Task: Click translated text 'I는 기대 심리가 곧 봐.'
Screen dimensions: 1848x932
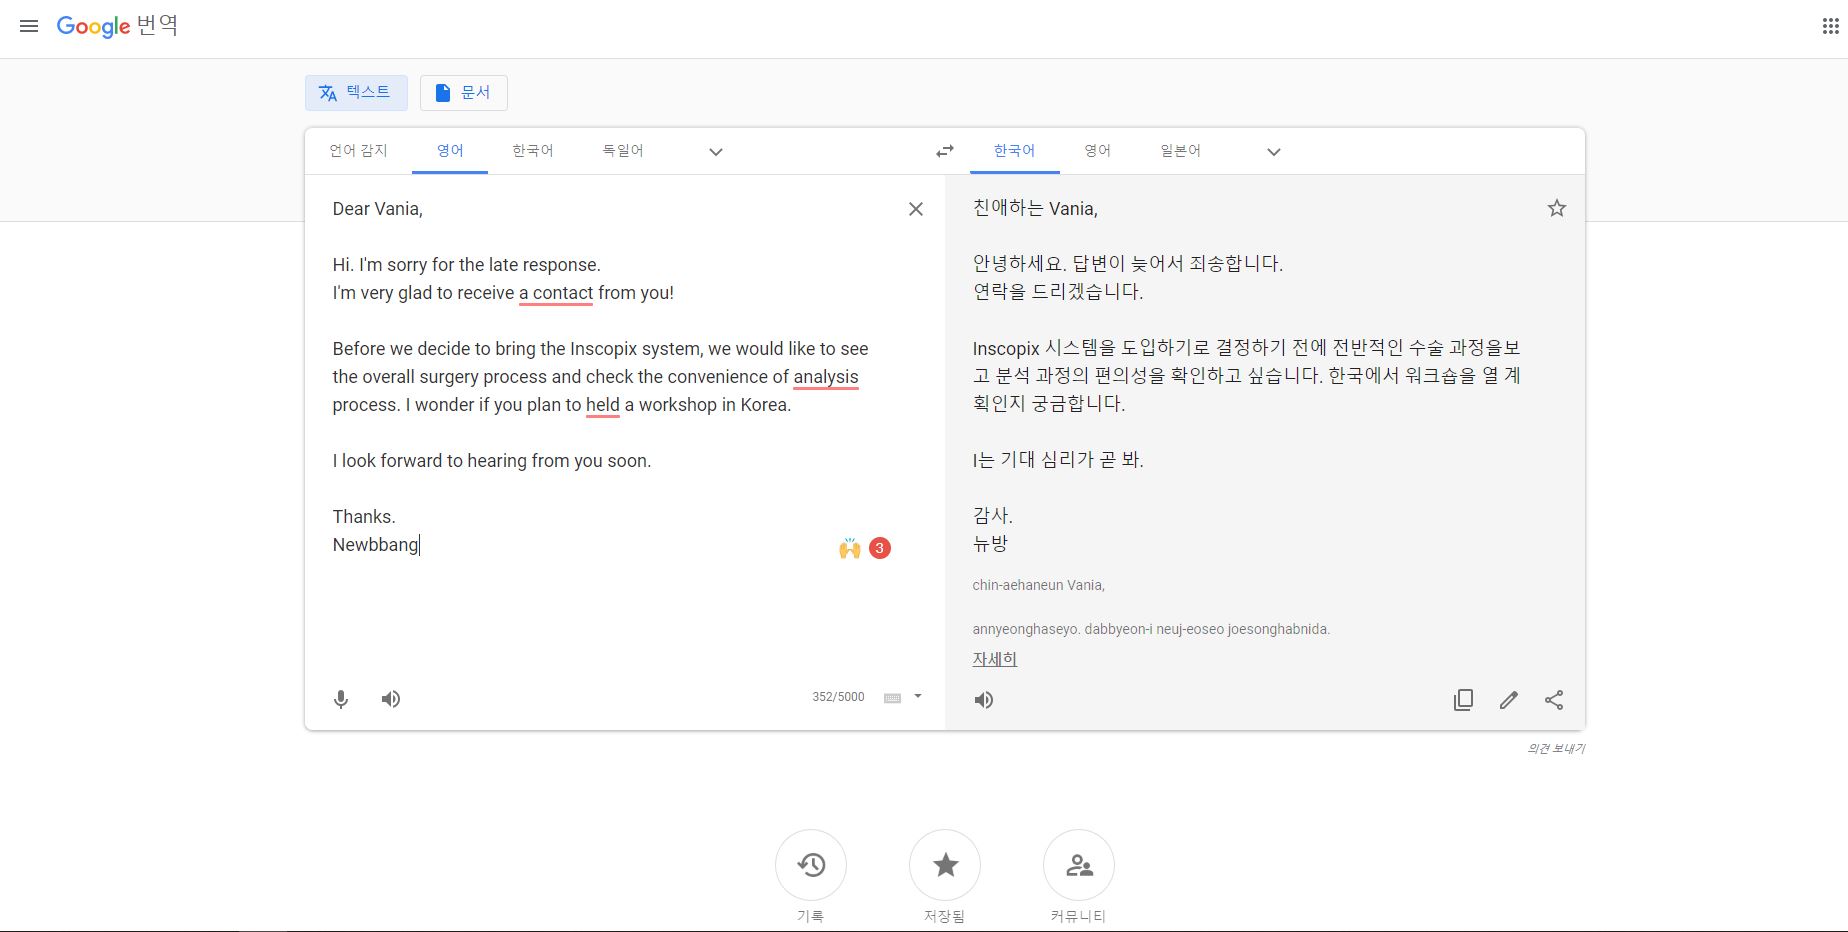Action: coord(1058,460)
